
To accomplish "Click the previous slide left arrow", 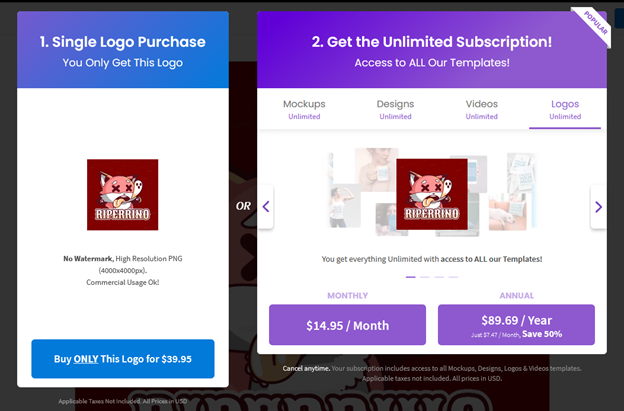I will pos(266,207).
